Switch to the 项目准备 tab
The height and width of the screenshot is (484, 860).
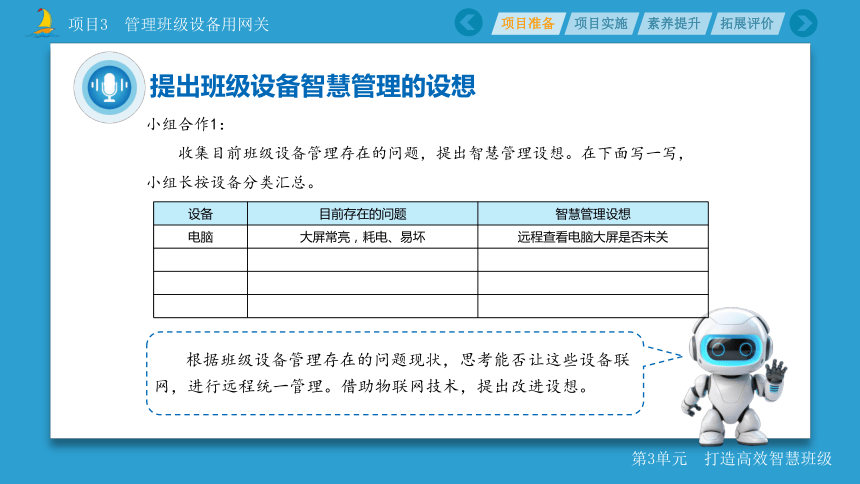click(528, 24)
